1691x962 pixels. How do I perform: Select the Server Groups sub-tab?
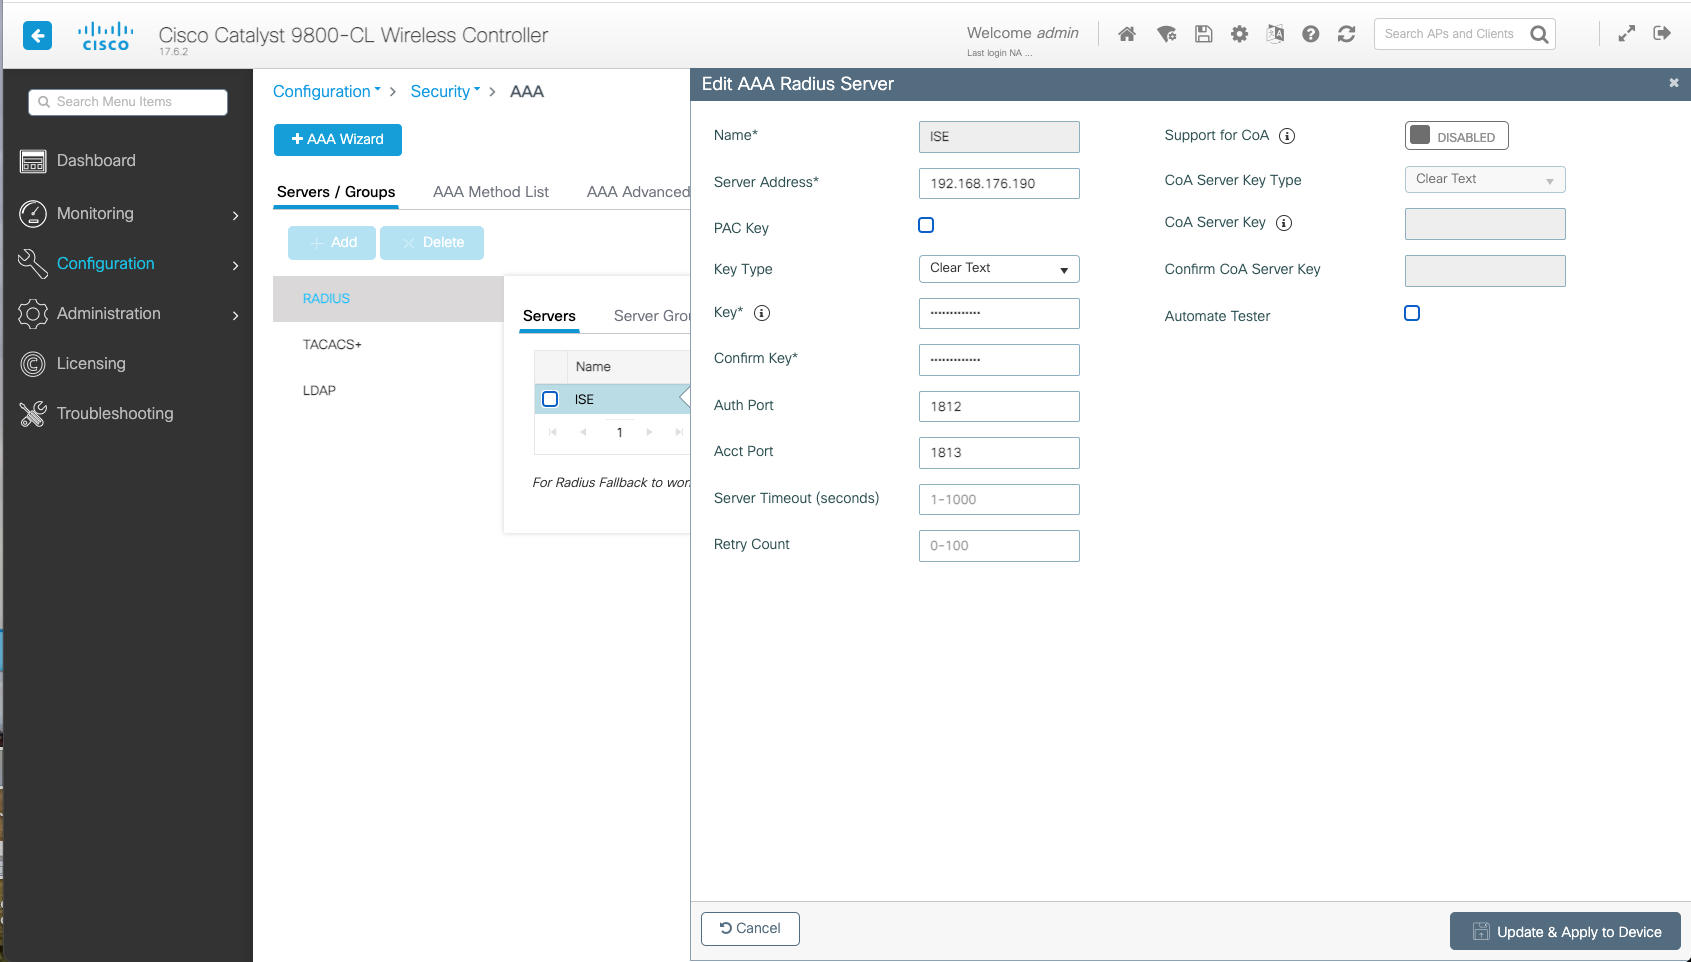[x=651, y=316]
